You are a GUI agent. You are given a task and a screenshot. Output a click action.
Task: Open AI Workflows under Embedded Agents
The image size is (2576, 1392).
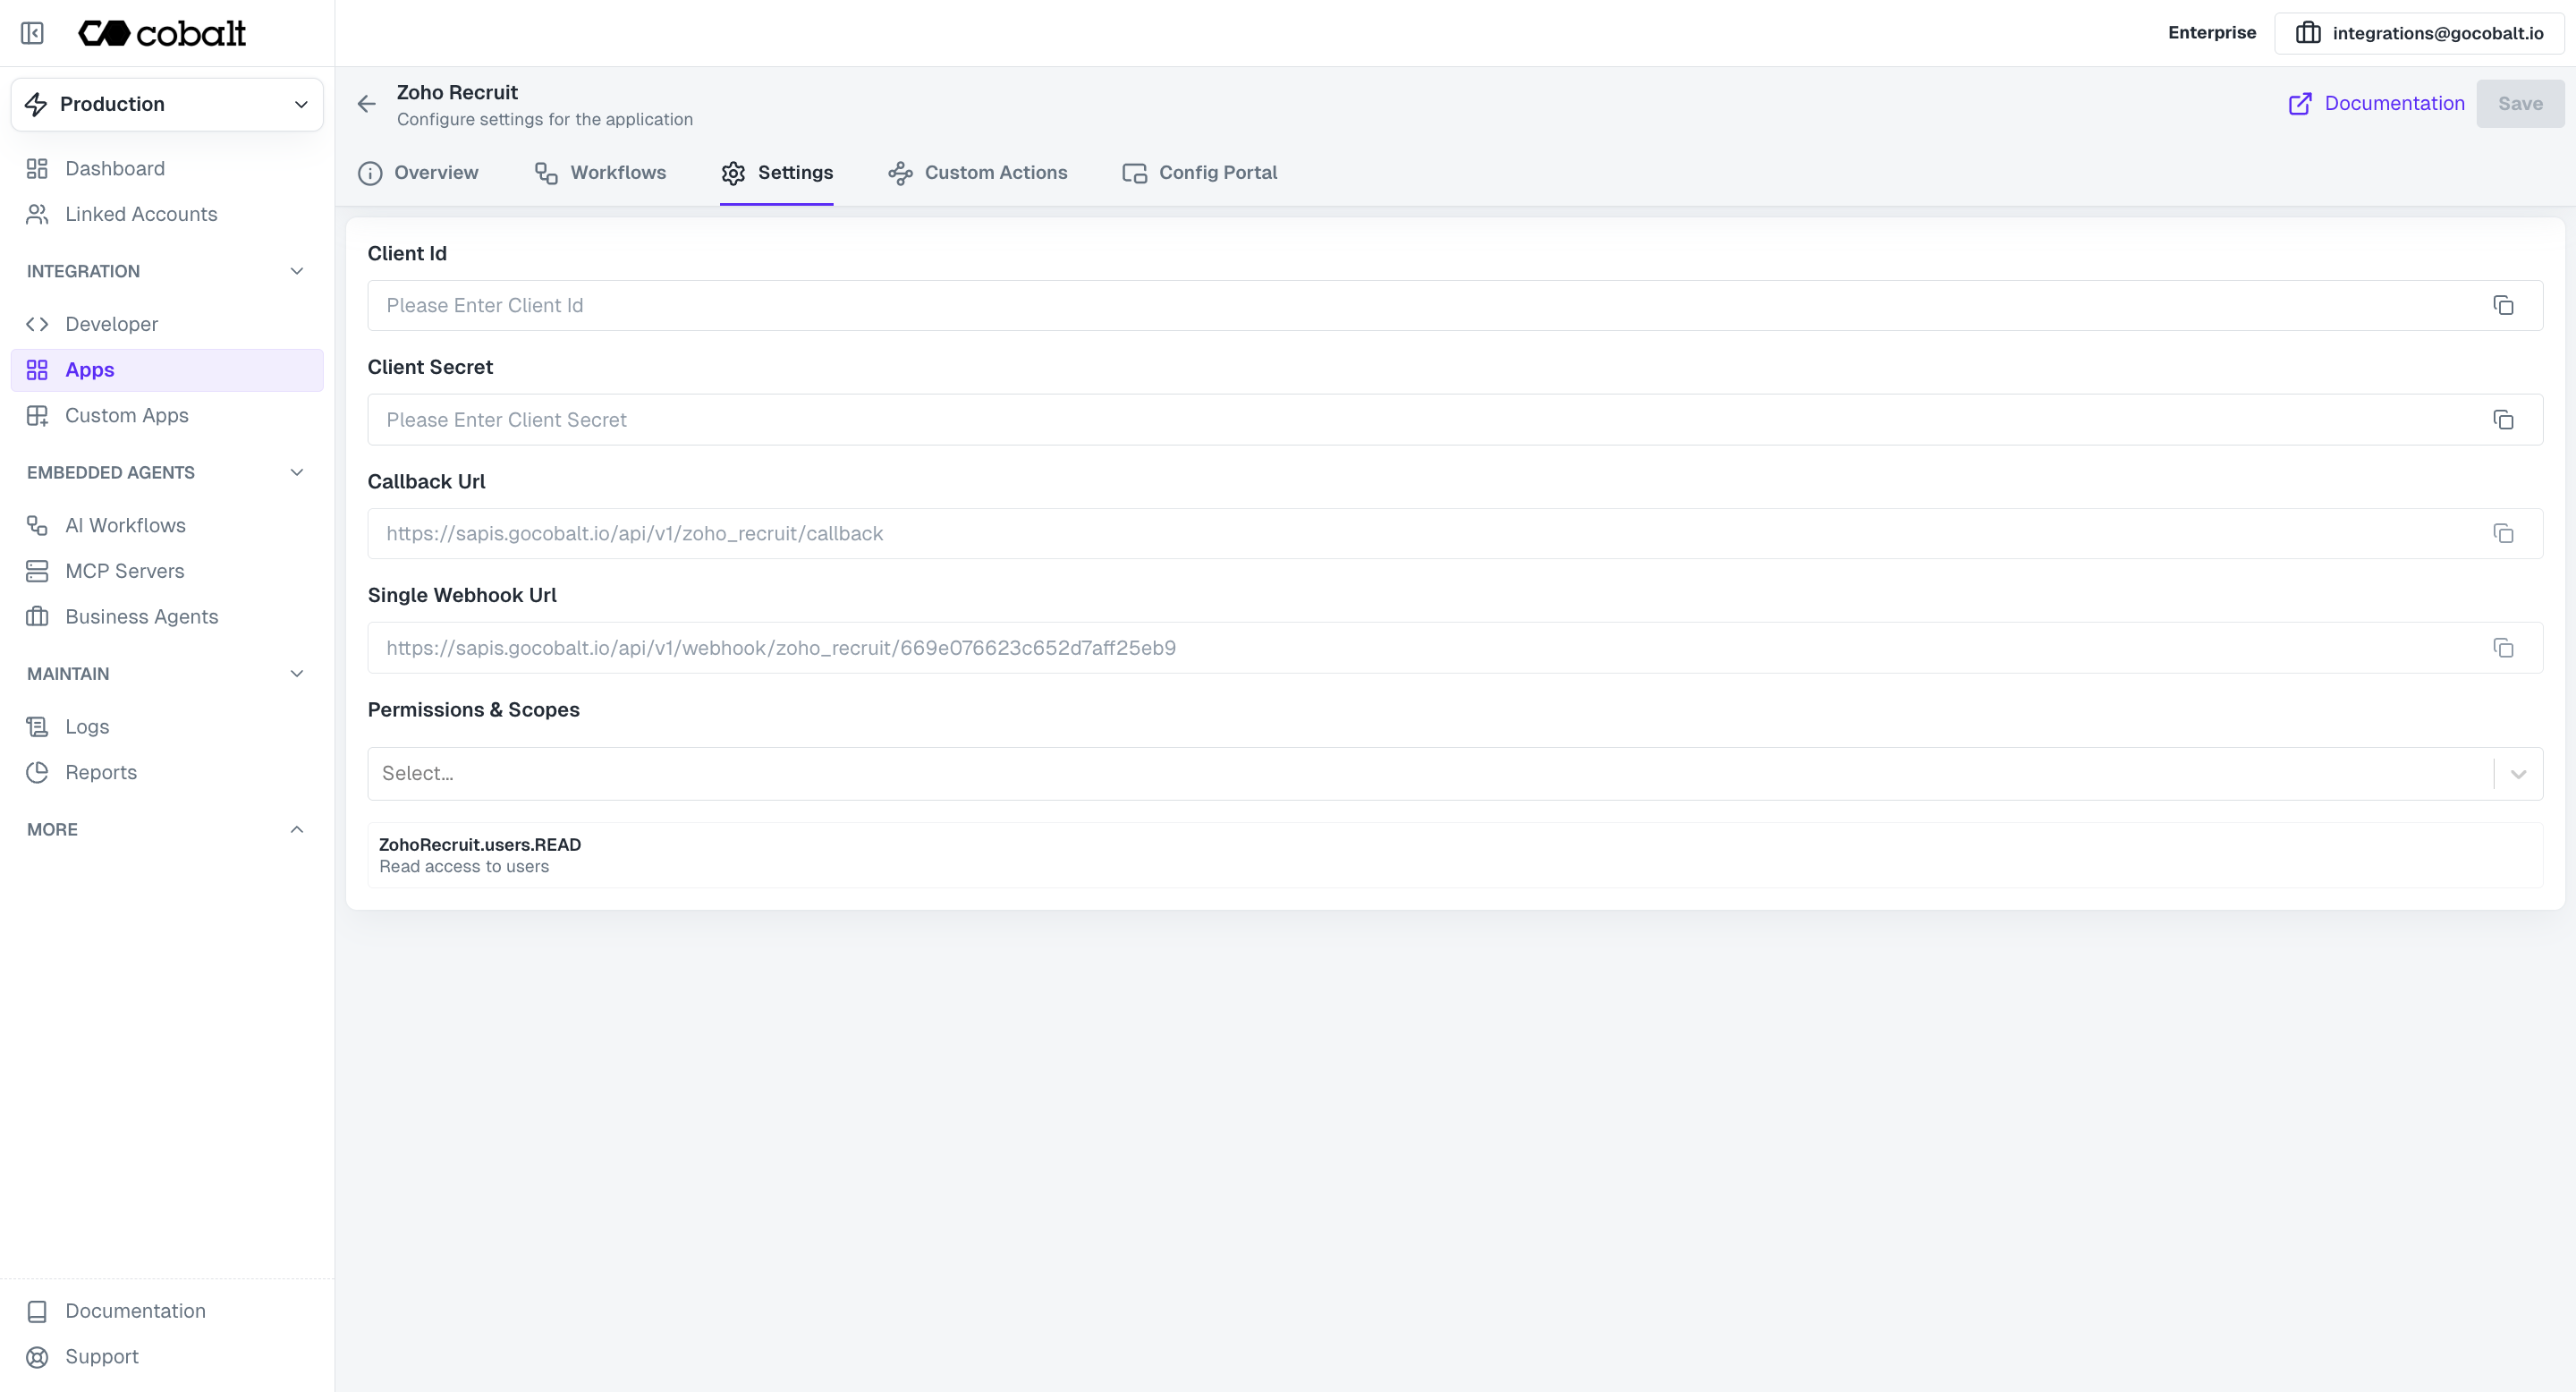[x=125, y=525]
